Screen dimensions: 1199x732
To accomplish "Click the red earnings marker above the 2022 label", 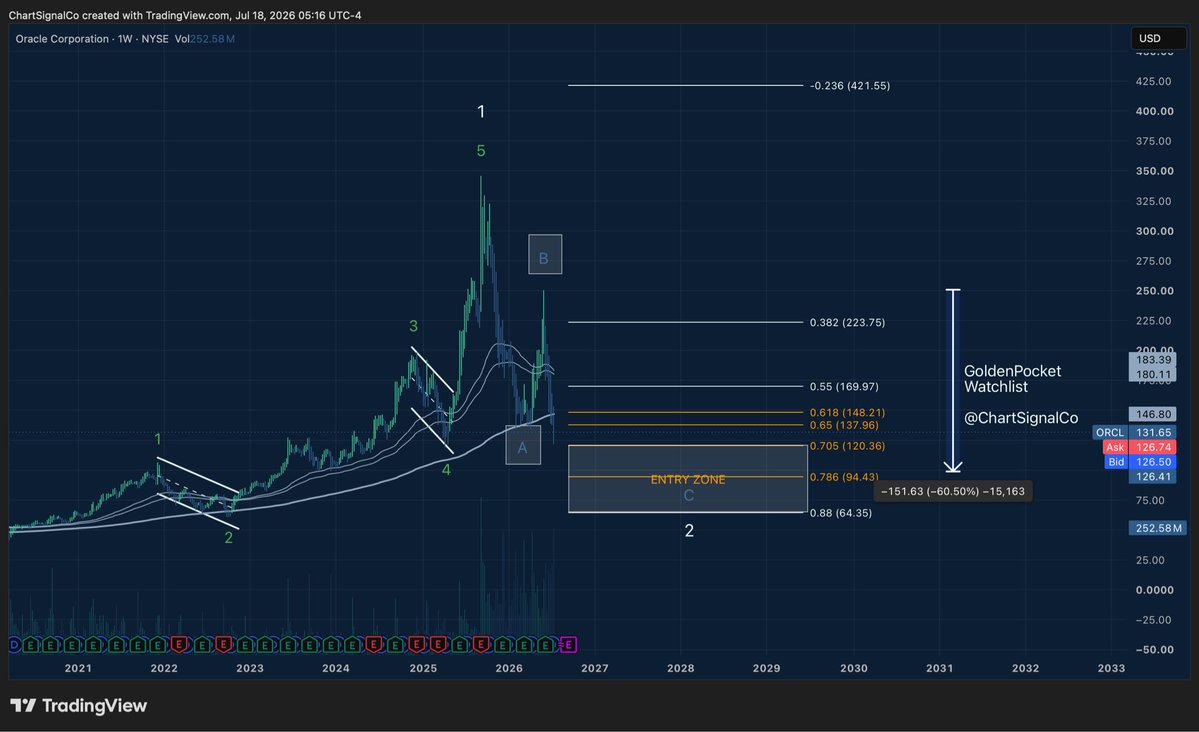I will tap(179, 645).
